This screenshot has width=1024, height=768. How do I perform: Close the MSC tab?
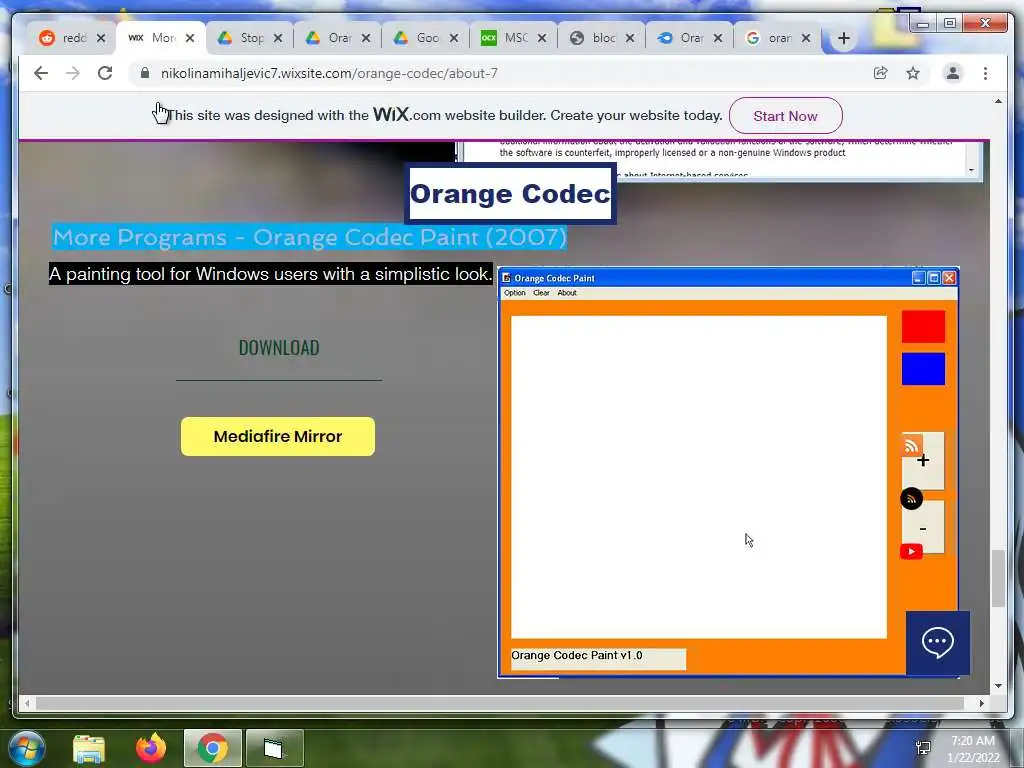[541, 39]
